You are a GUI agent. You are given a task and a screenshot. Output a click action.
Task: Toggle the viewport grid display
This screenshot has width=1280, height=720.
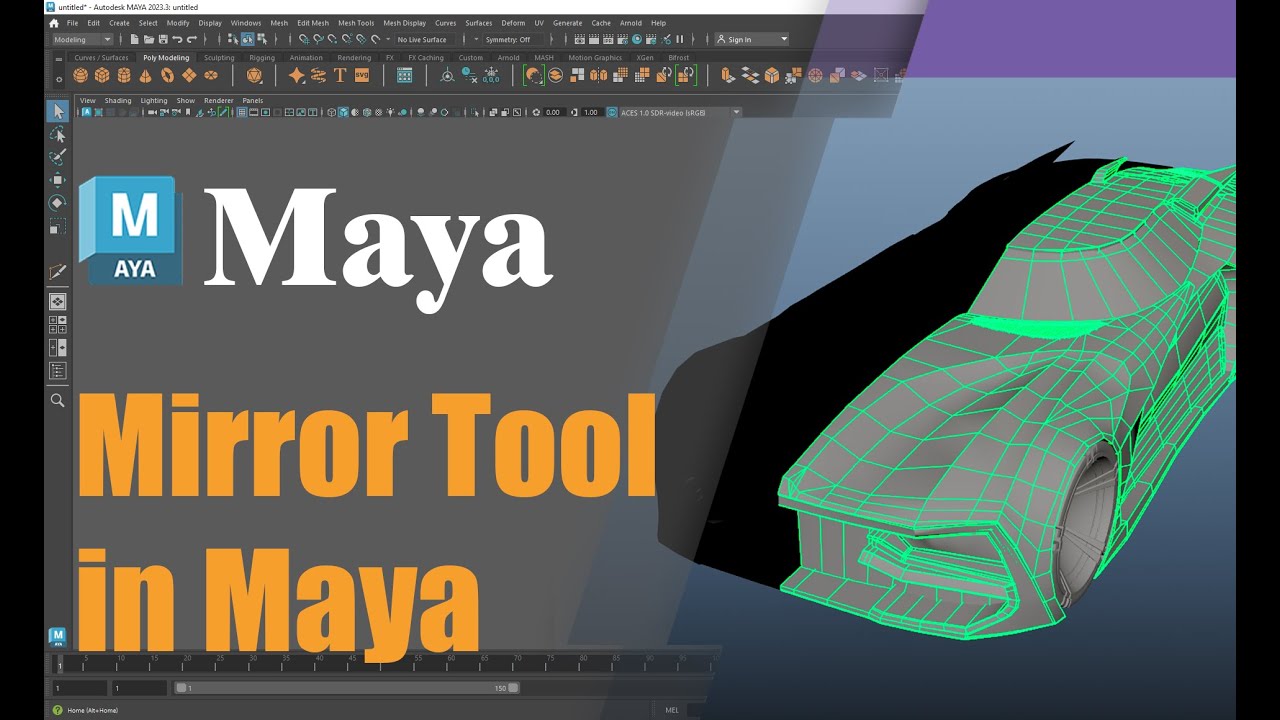242,112
